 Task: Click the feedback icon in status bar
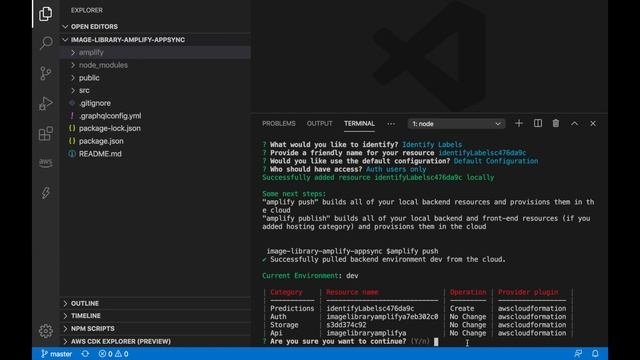coord(578,354)
